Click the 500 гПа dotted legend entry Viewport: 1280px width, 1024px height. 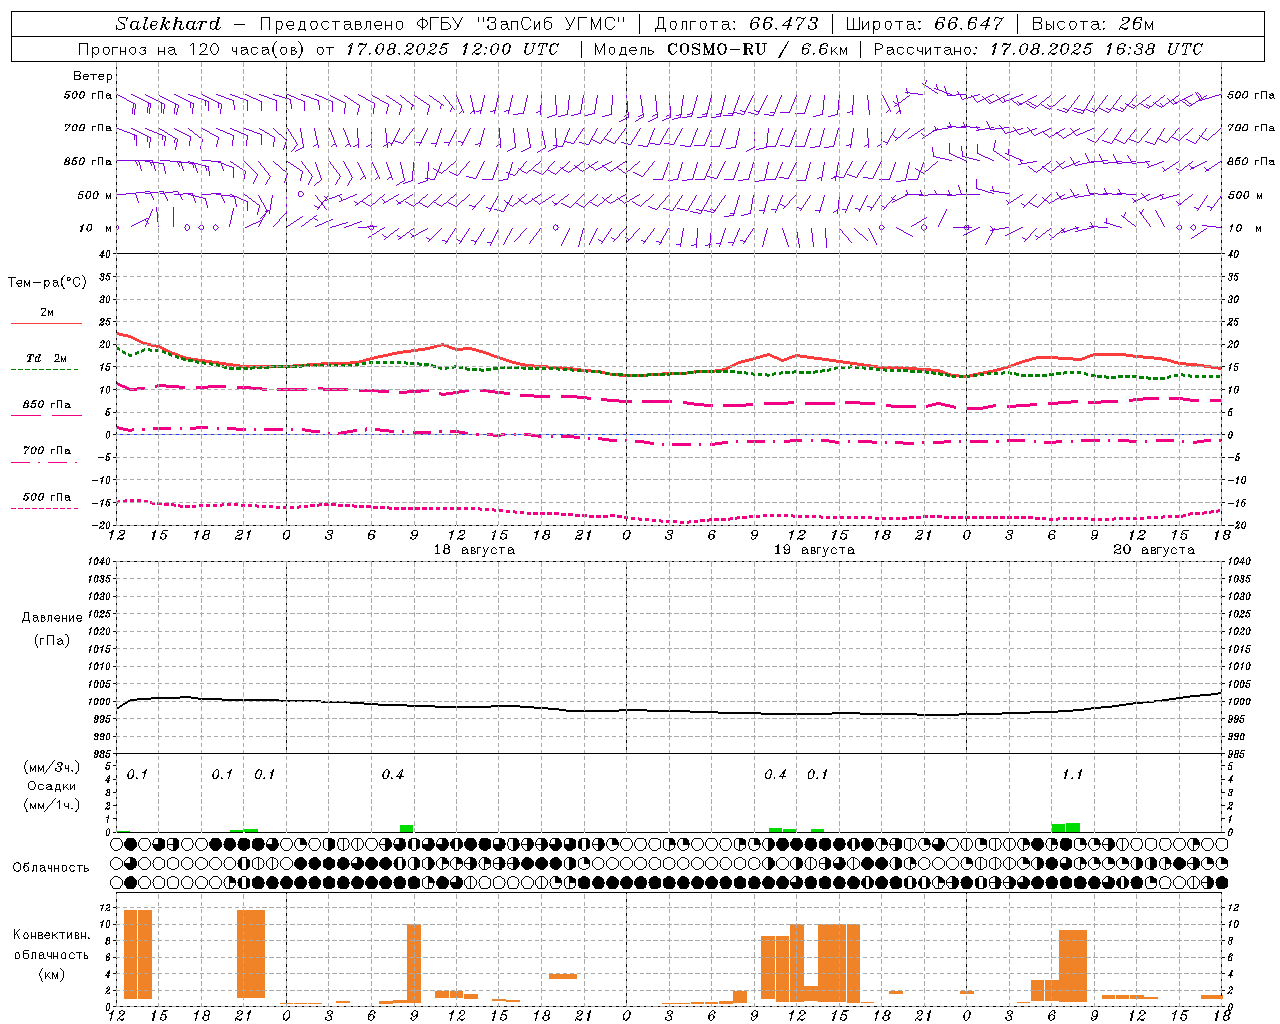pos(46,501)
